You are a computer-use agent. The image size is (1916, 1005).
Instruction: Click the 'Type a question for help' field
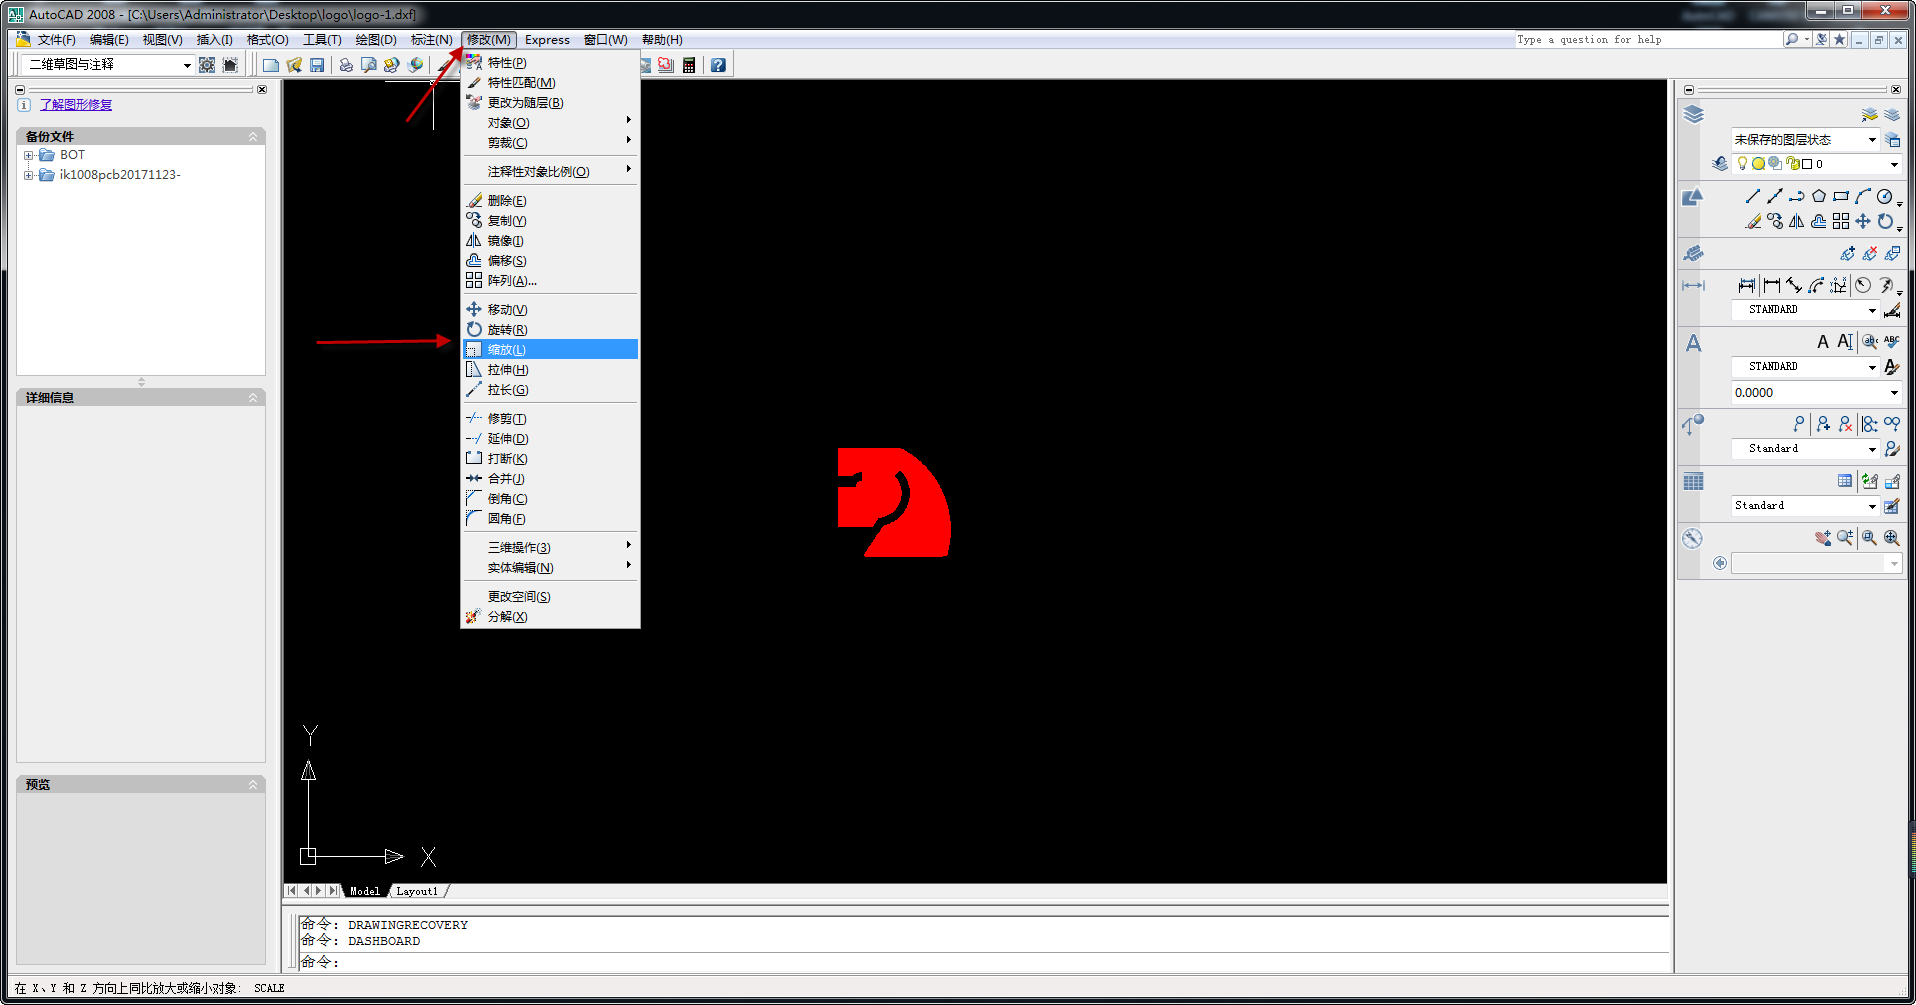(1648, 40)
